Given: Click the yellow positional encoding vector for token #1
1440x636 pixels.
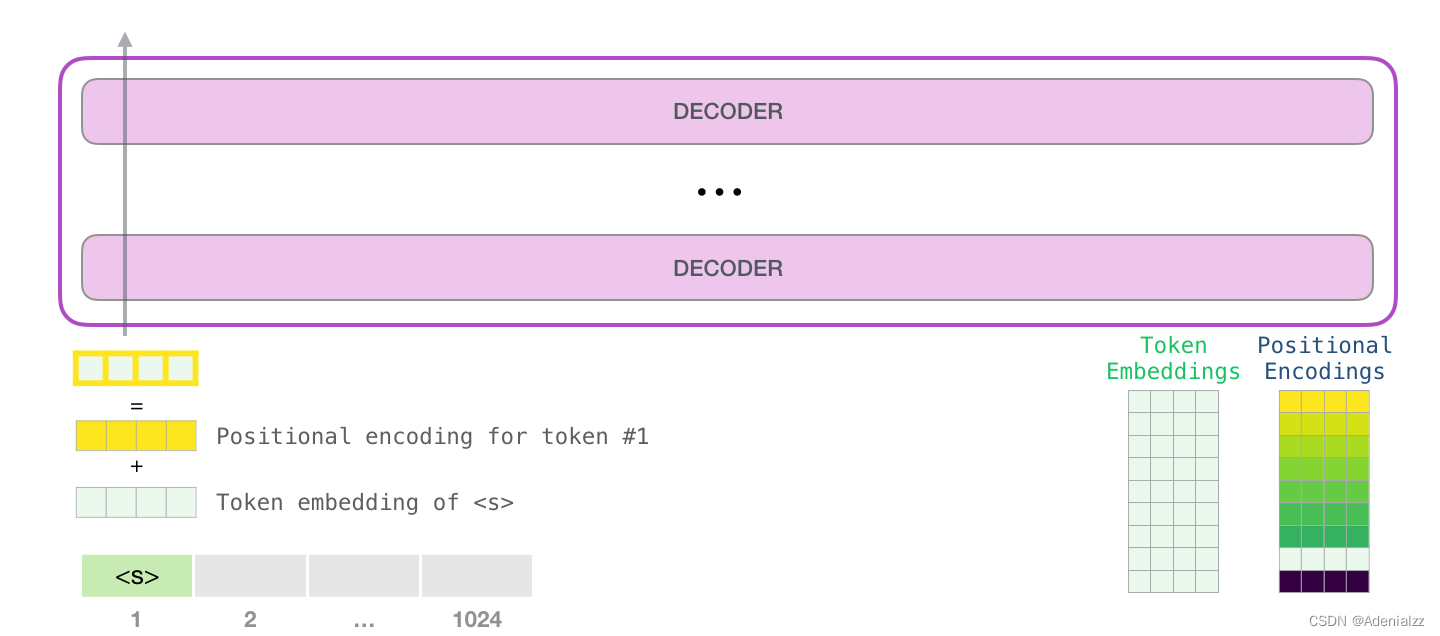Looking at the screenshot, I should (x=136, y=436).
